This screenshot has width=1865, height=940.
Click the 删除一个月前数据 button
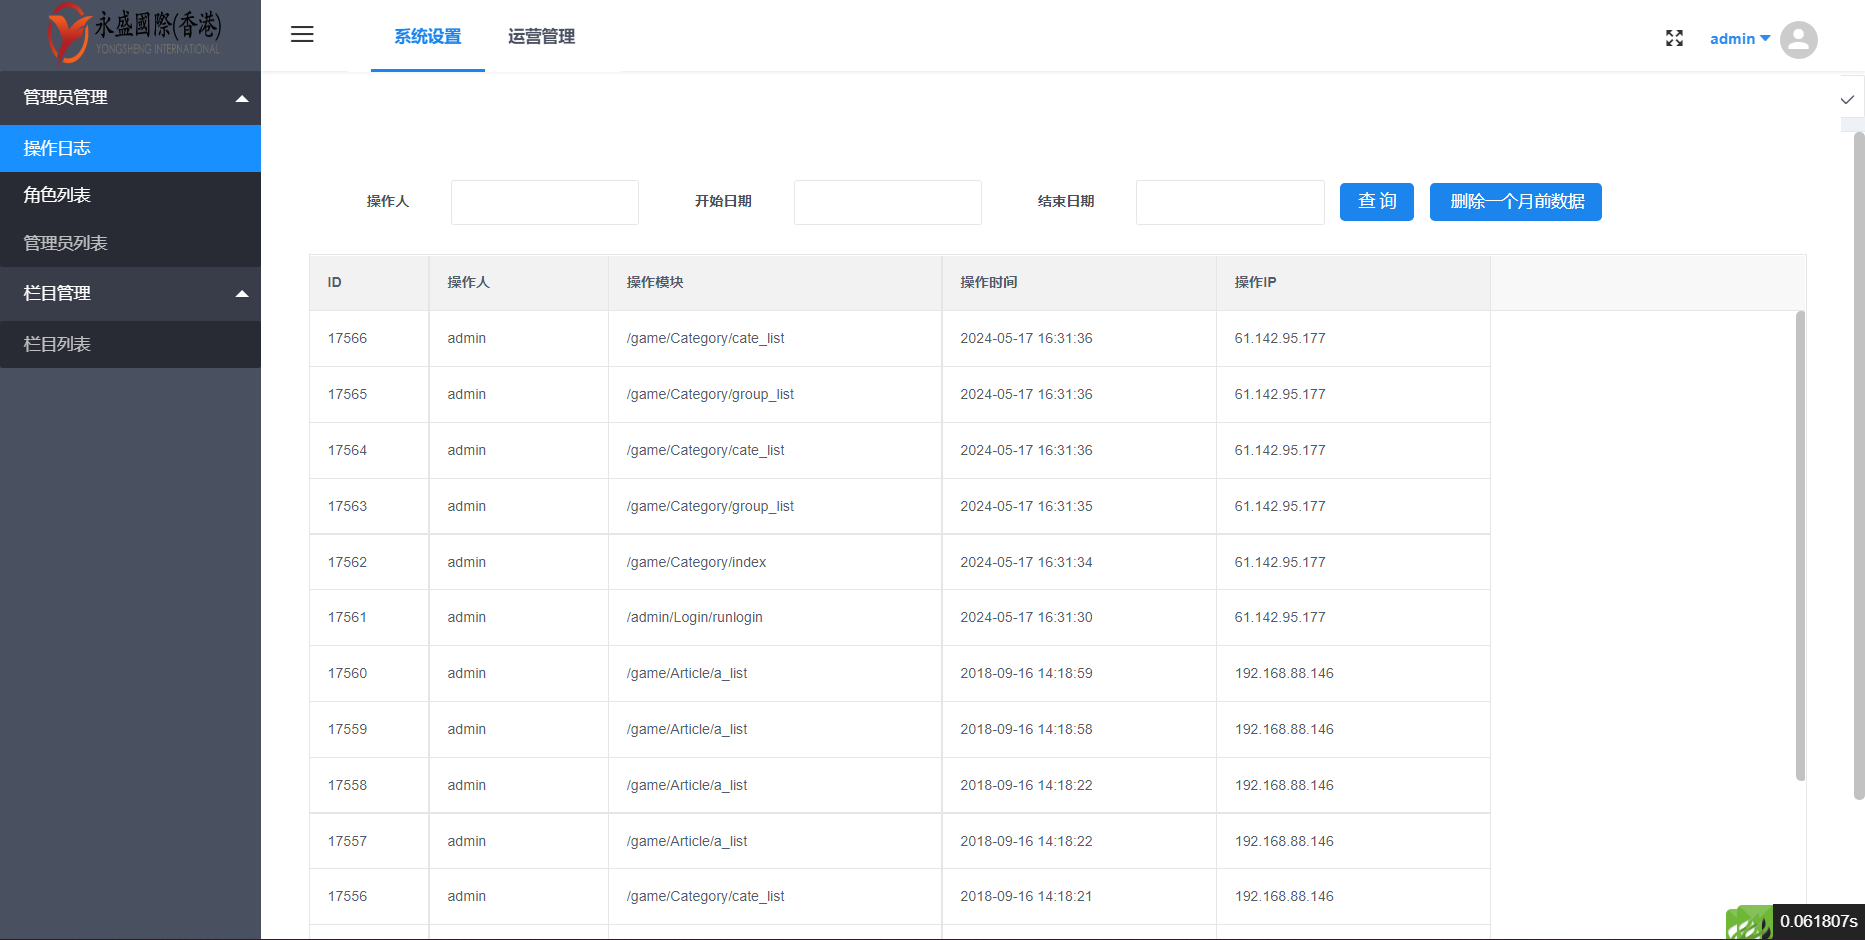point(1516,202)
